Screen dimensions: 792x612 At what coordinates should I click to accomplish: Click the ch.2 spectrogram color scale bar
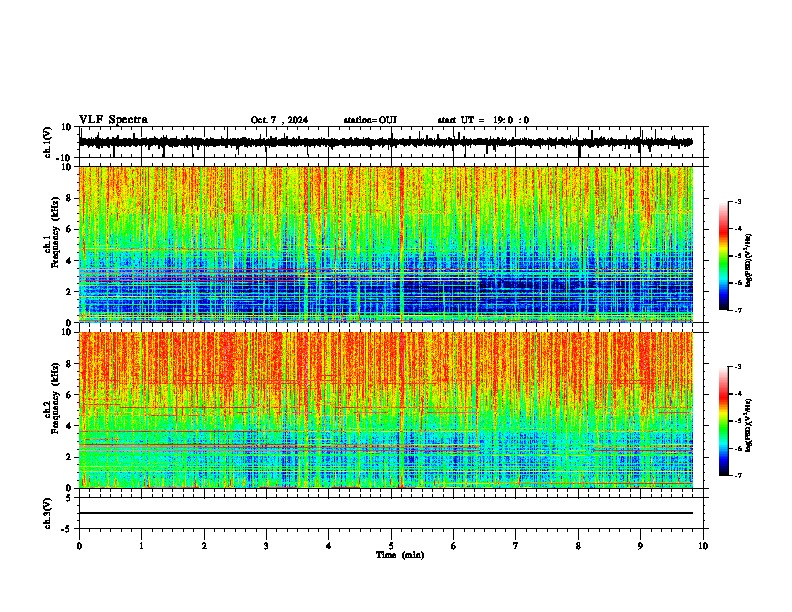point(723,421)
